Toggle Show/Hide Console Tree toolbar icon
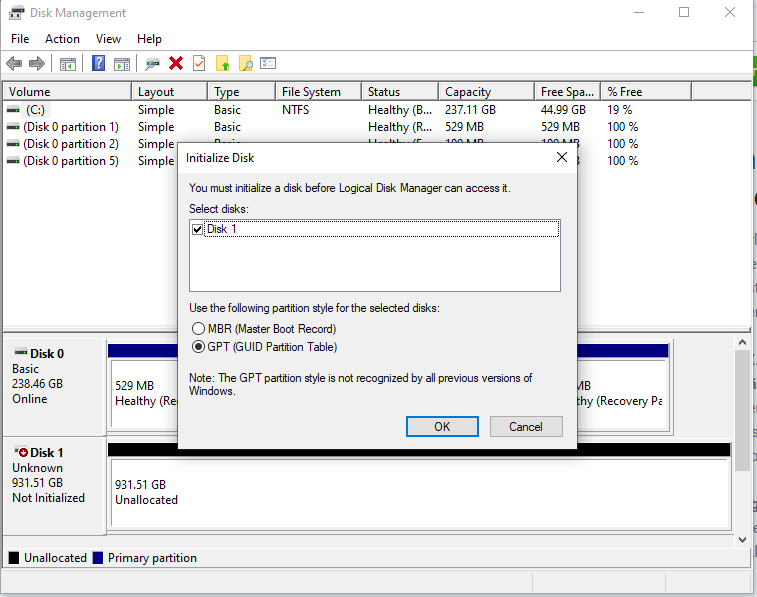This screenshot has height=597, width=757. 68,64
